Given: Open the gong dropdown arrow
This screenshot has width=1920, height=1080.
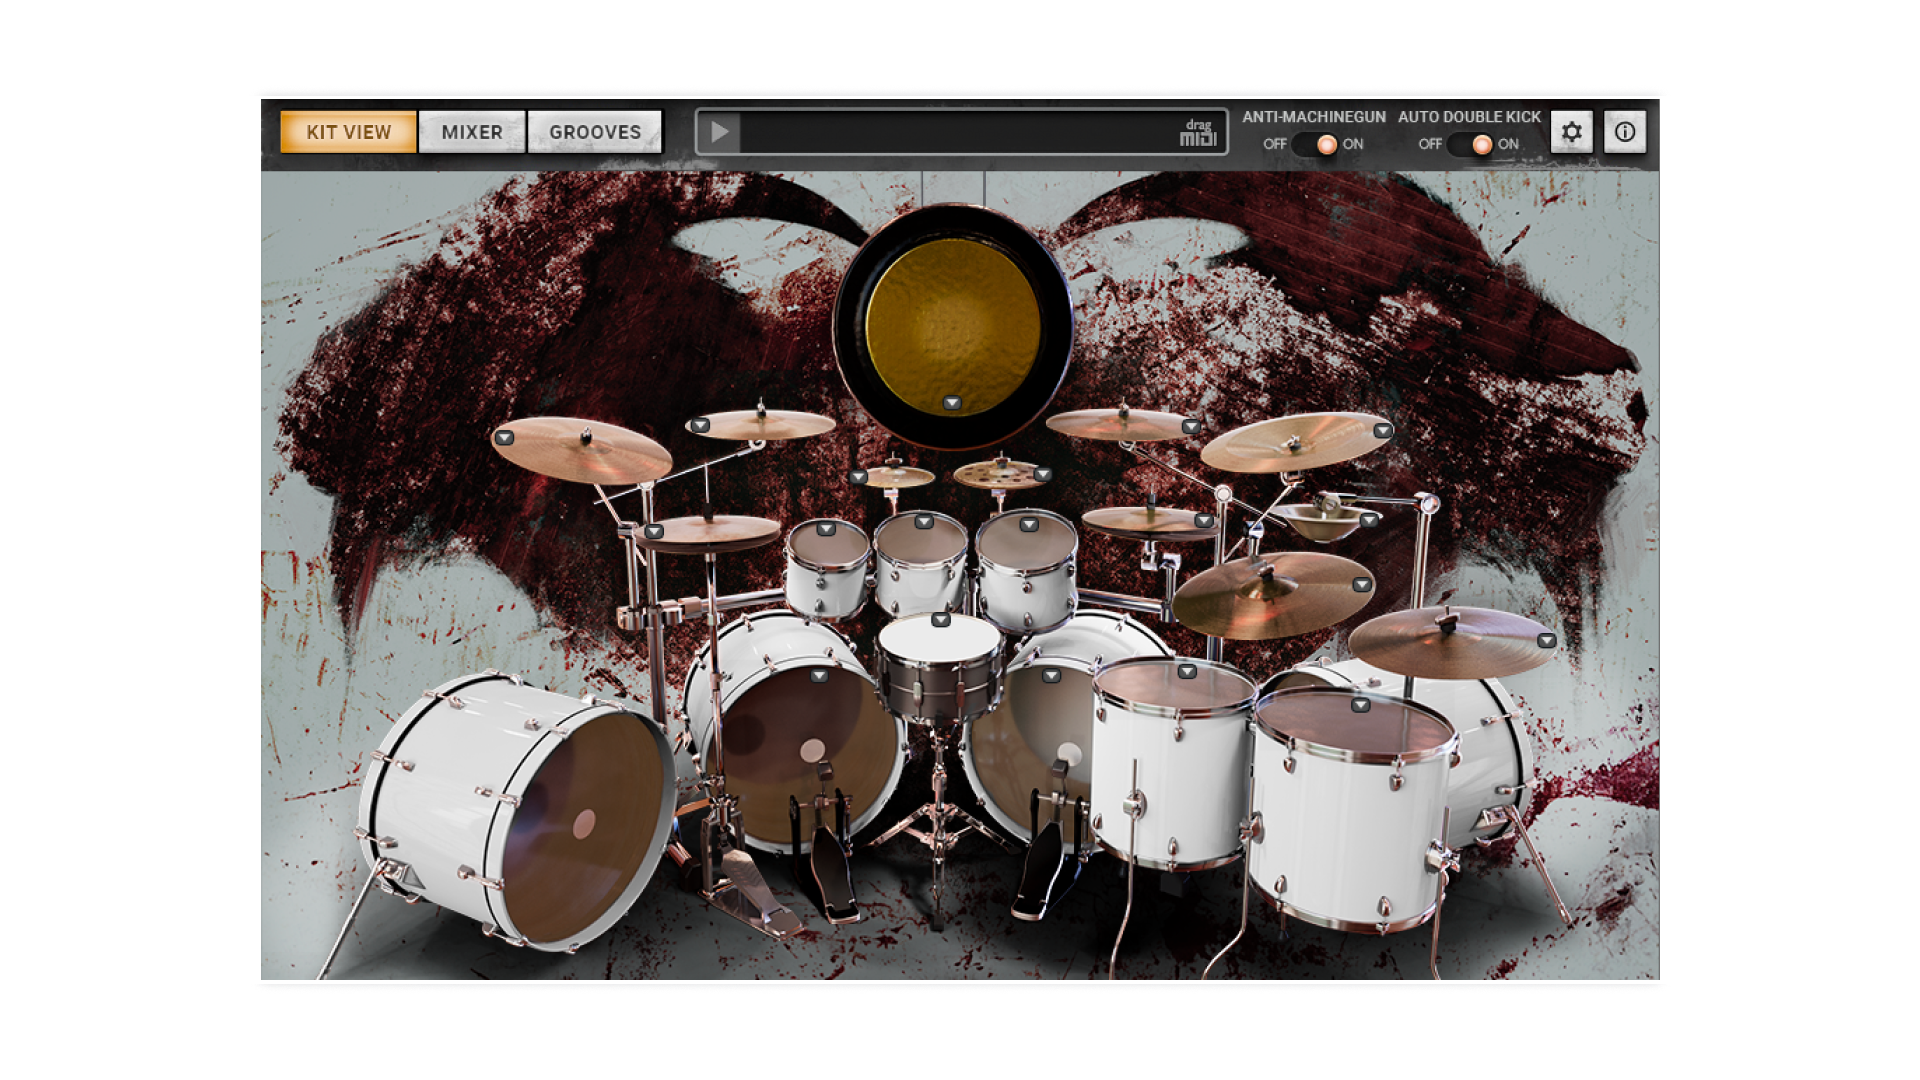Looking at the screenshot, I should click(x=952, y=403).
